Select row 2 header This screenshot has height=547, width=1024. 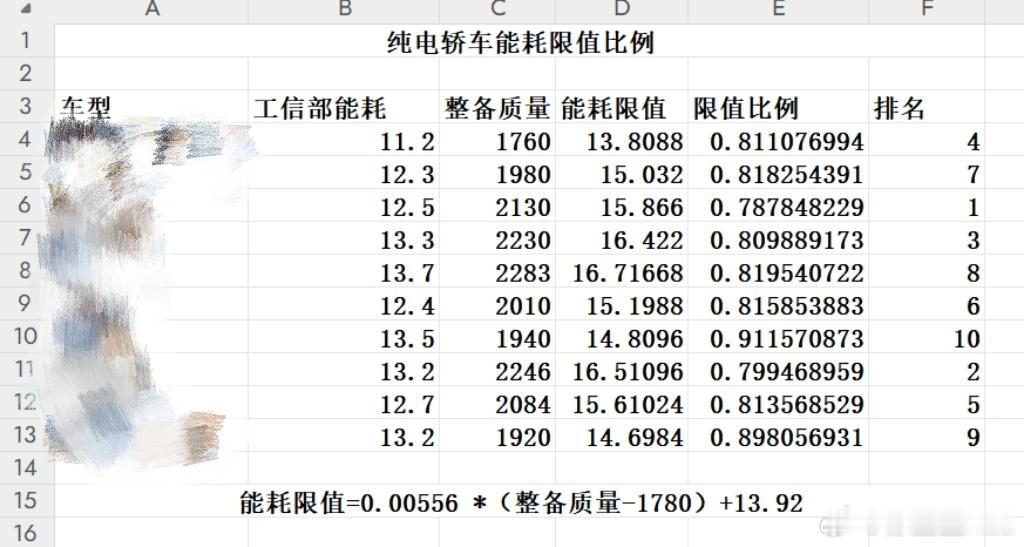[x=26, y=73]
